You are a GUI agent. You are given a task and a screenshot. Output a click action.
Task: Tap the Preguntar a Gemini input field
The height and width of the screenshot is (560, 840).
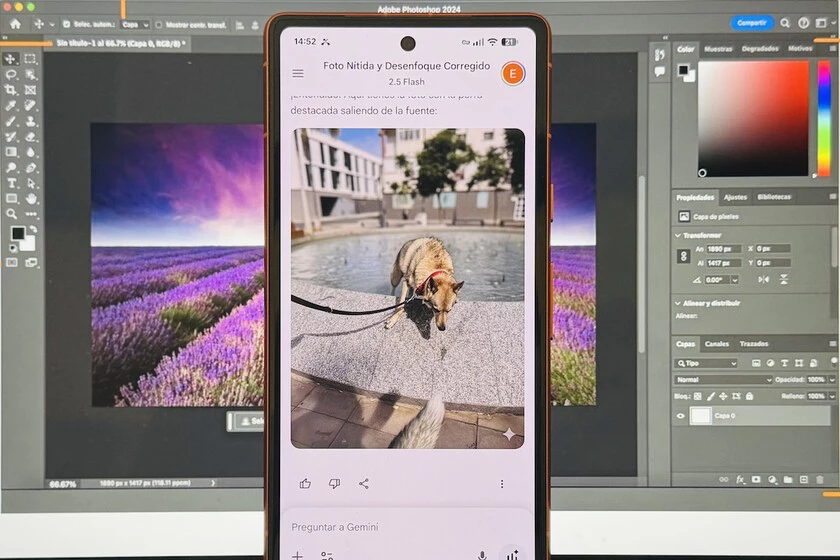(400, 527)
